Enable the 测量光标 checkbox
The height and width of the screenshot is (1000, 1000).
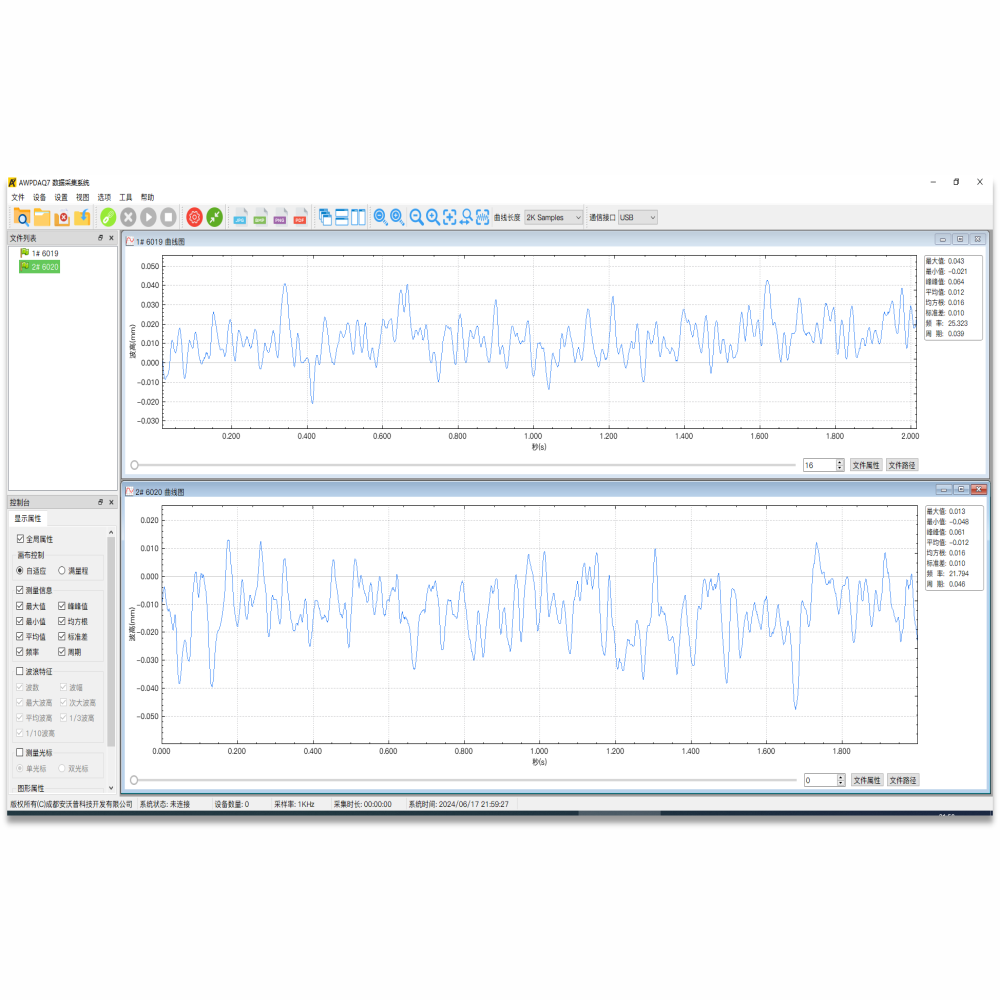click(x=21, y=752)
